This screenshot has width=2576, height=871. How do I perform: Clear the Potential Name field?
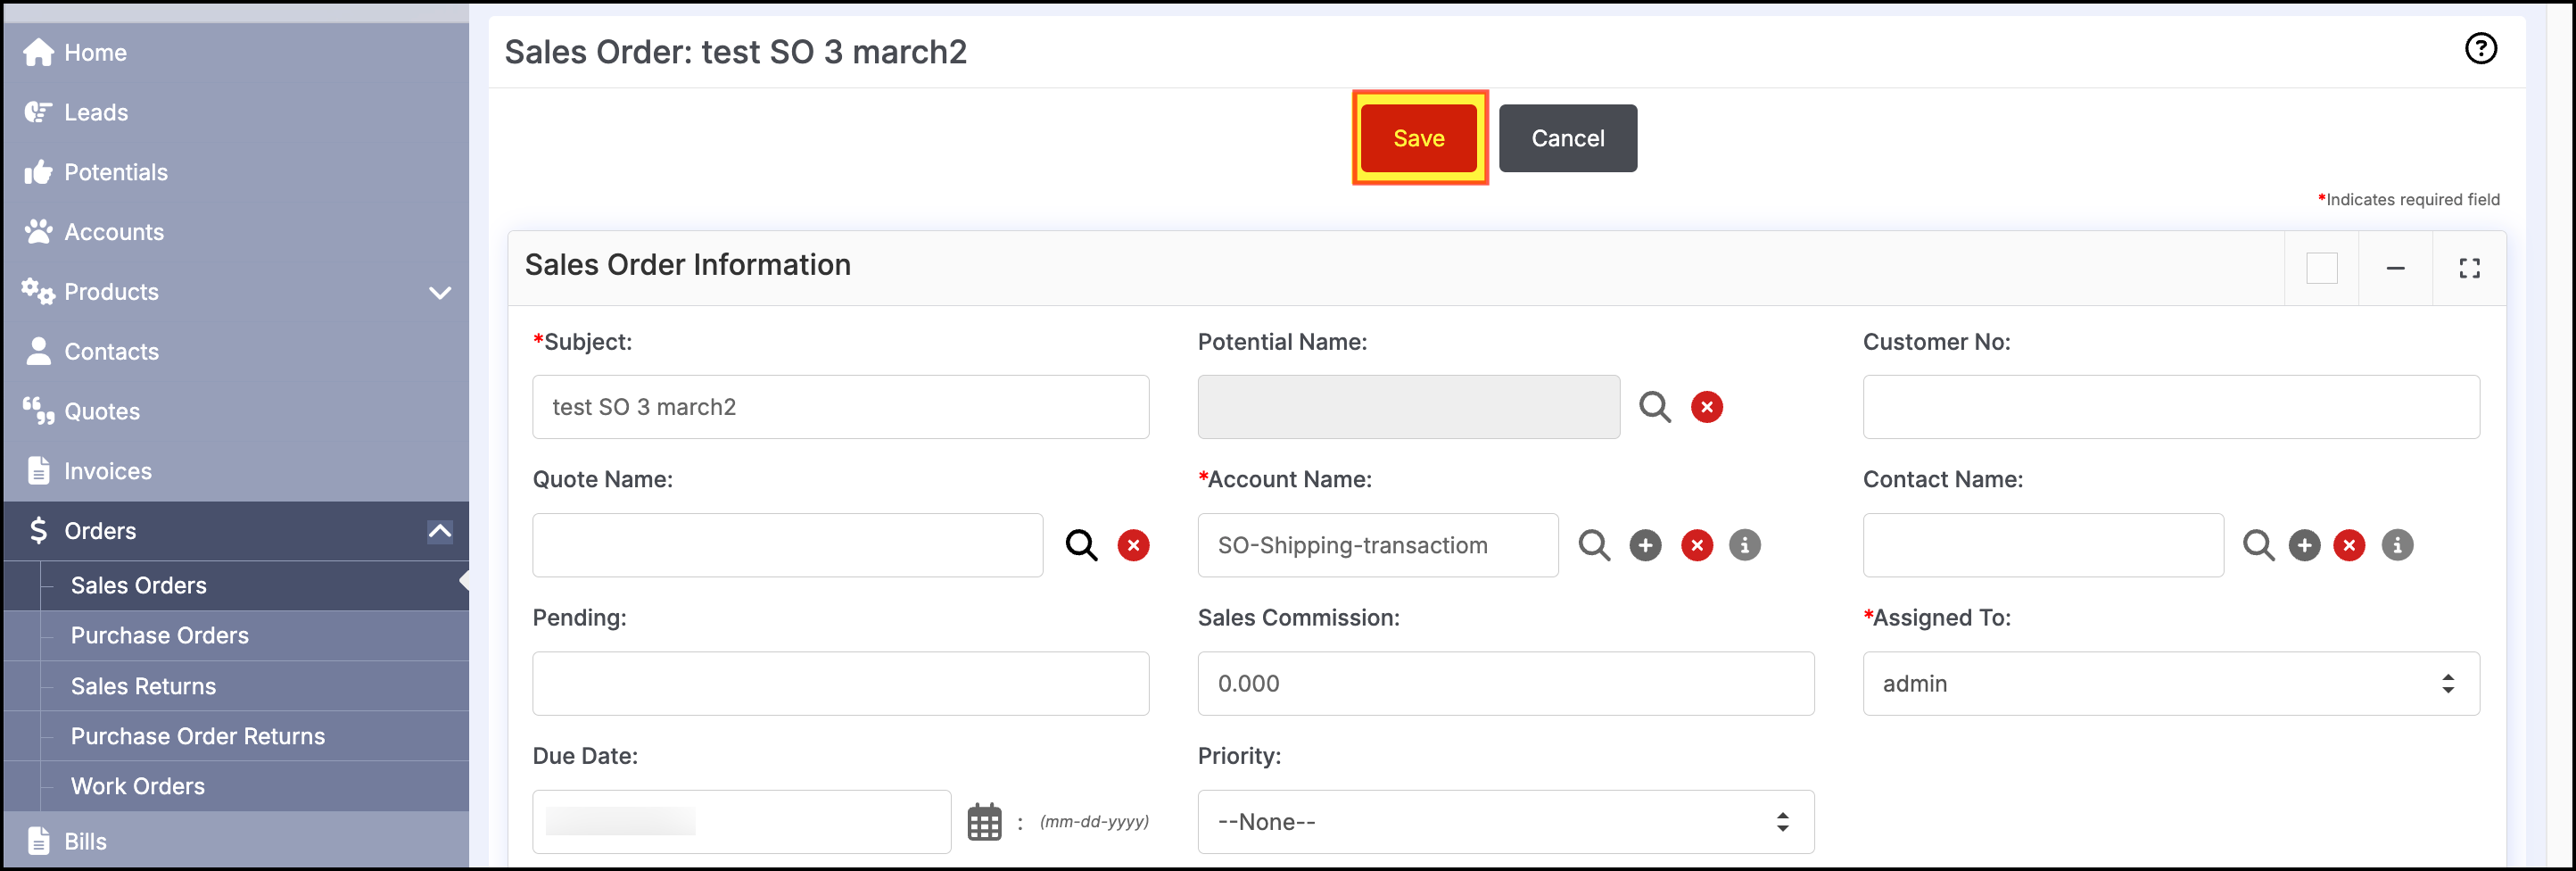pos(1707,407)
